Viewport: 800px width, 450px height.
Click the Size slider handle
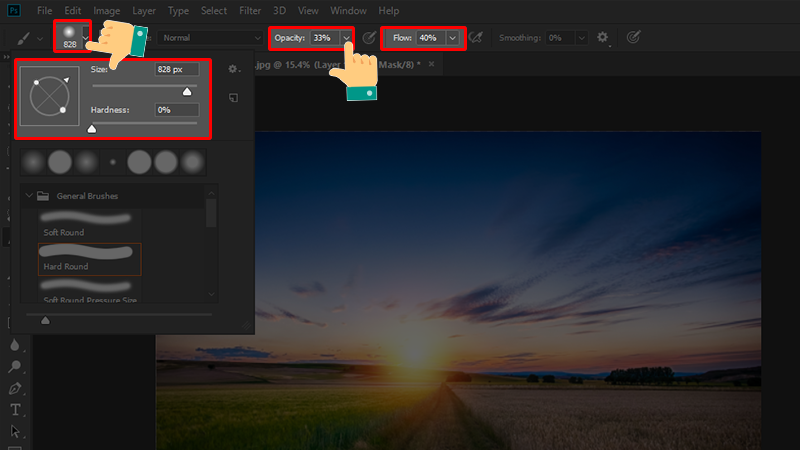187,92
